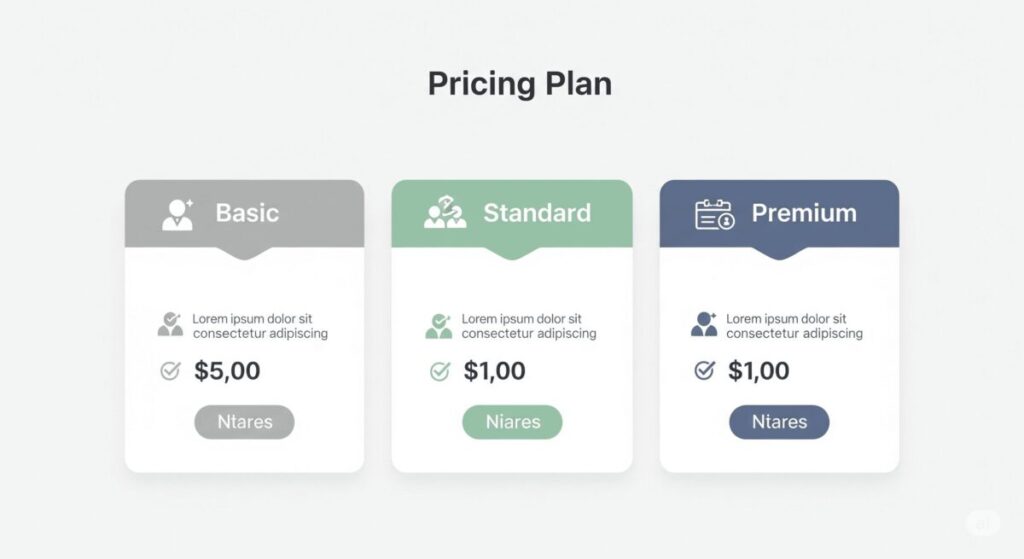
Task: Select the Basic card header
Action: click(x=244, y=214)
